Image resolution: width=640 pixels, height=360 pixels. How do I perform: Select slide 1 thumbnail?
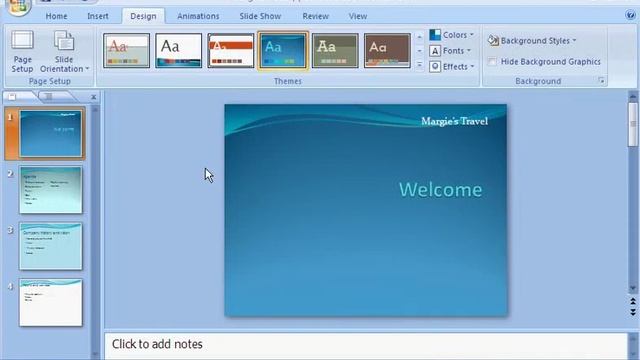click(51, 133)
